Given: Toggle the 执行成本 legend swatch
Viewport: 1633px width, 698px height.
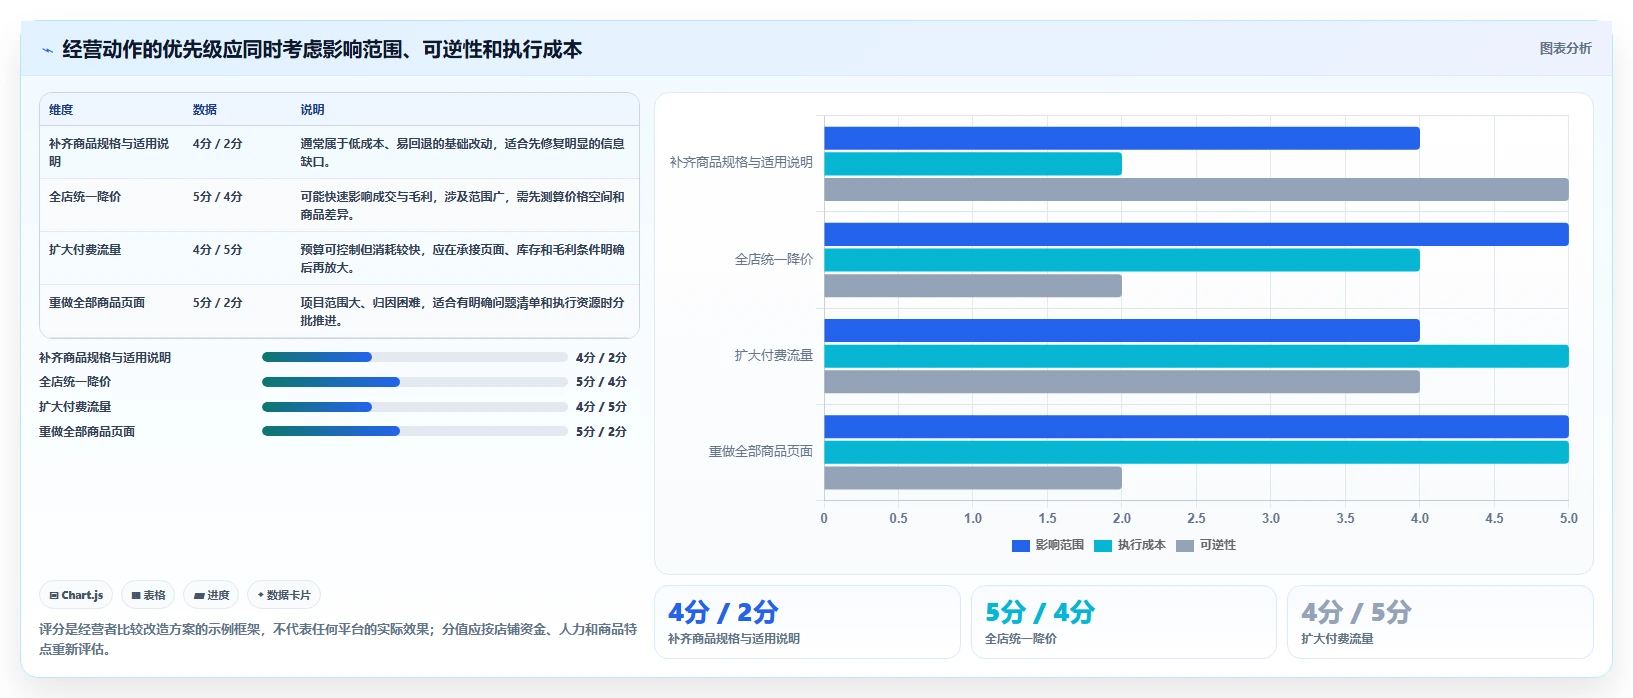Looking at the screenshot, I should pos(1102,545).
